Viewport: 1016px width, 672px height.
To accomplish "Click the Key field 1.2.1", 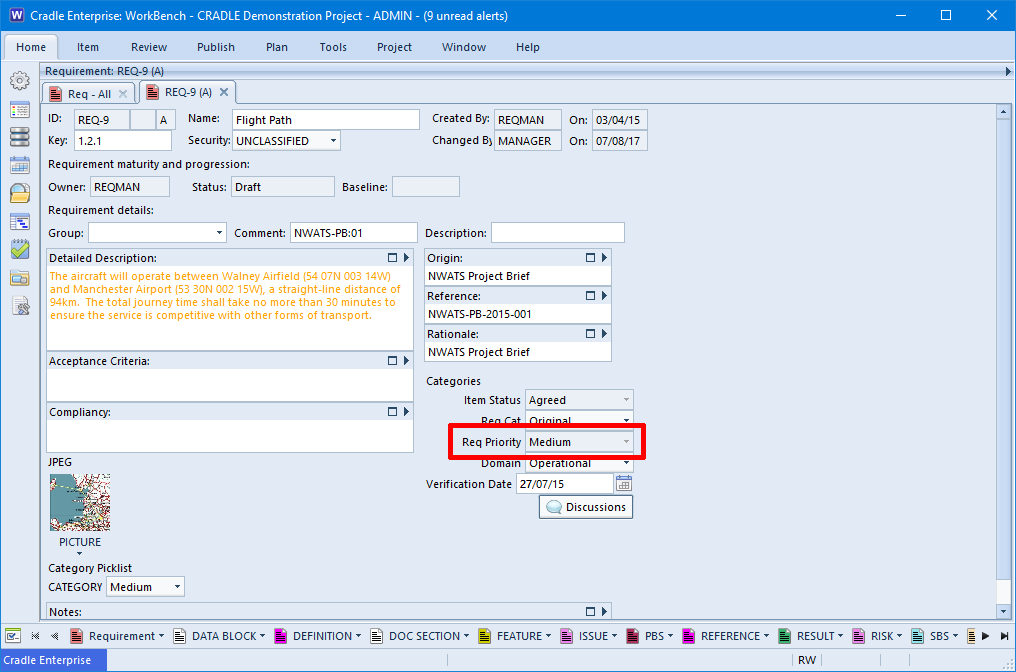I will (x=123, y=141).
